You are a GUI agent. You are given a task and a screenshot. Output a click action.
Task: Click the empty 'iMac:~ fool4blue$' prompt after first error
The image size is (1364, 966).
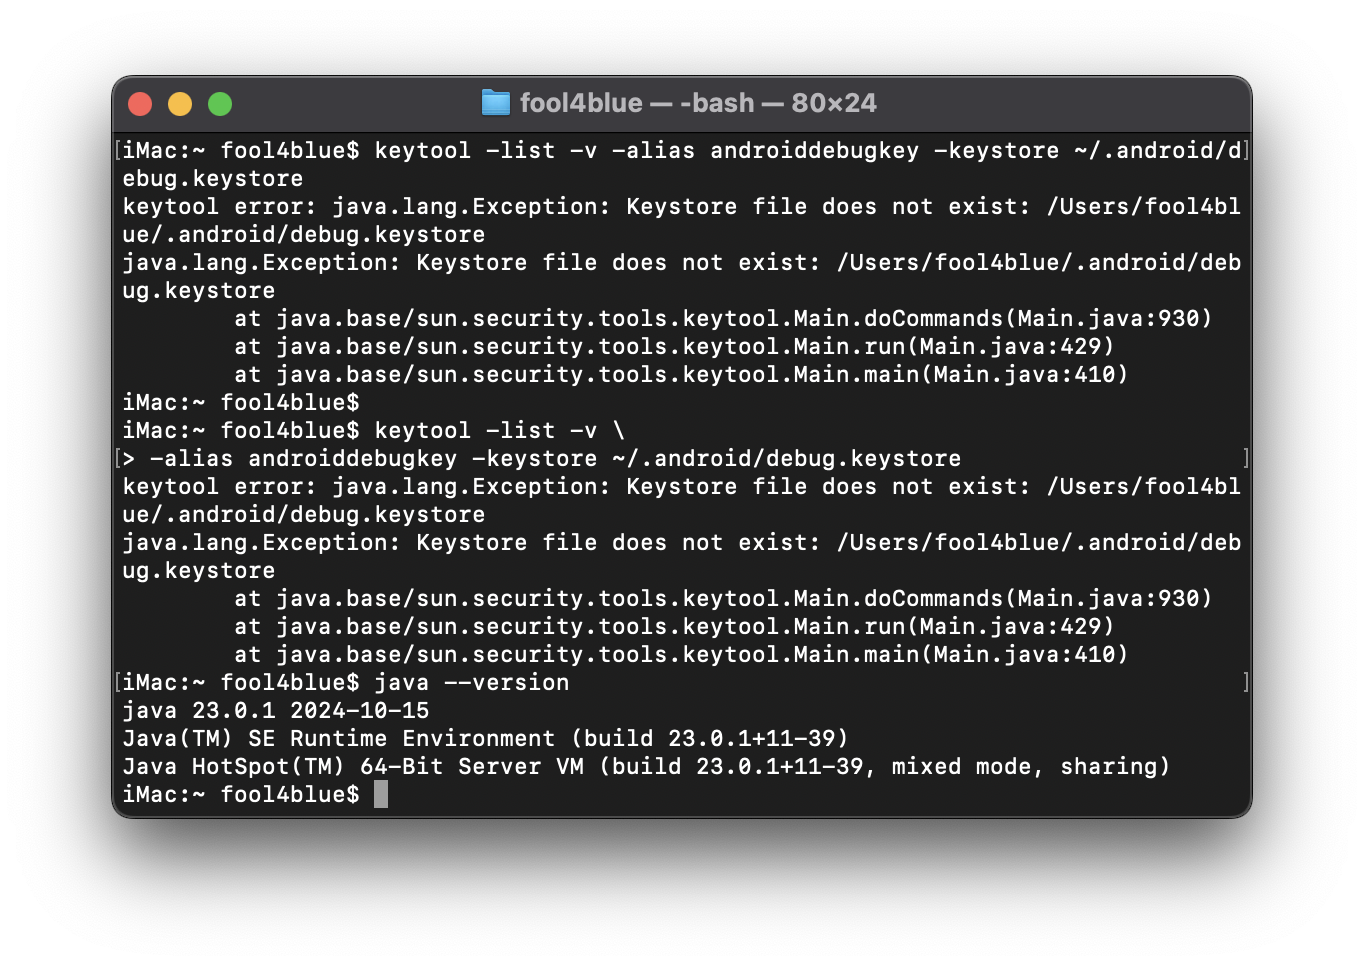pyautogui.click(x=241, y=402)
